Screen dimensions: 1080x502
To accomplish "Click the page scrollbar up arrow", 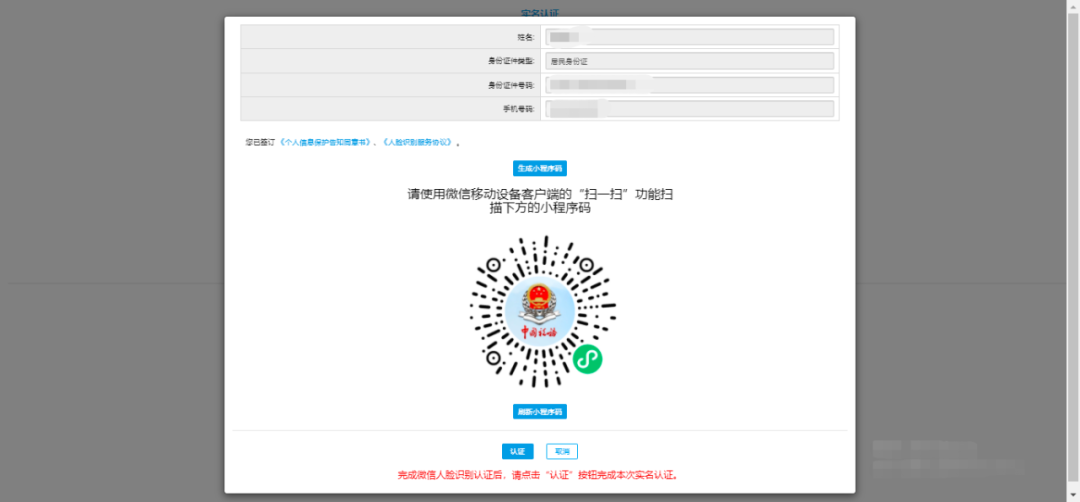I will point(1074,6).
